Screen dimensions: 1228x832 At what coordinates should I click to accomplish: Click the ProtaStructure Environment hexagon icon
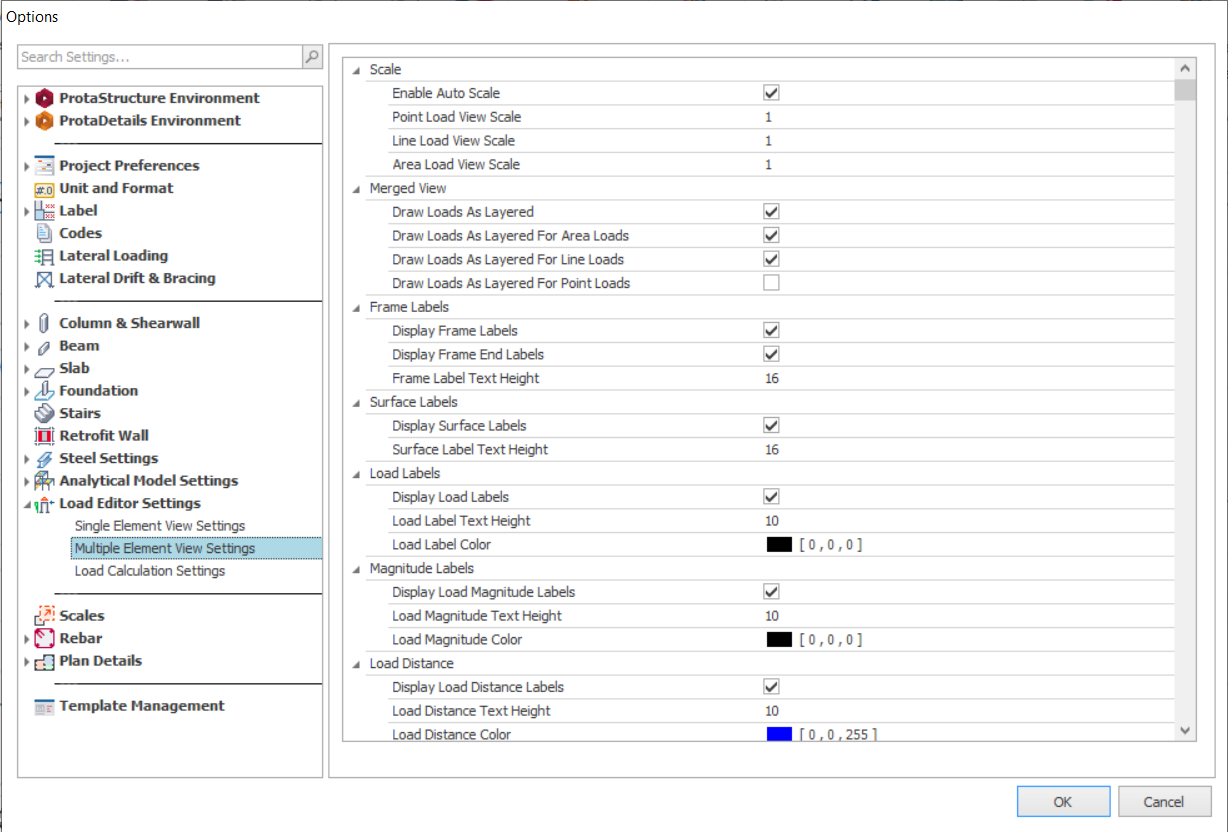(44, 98)
